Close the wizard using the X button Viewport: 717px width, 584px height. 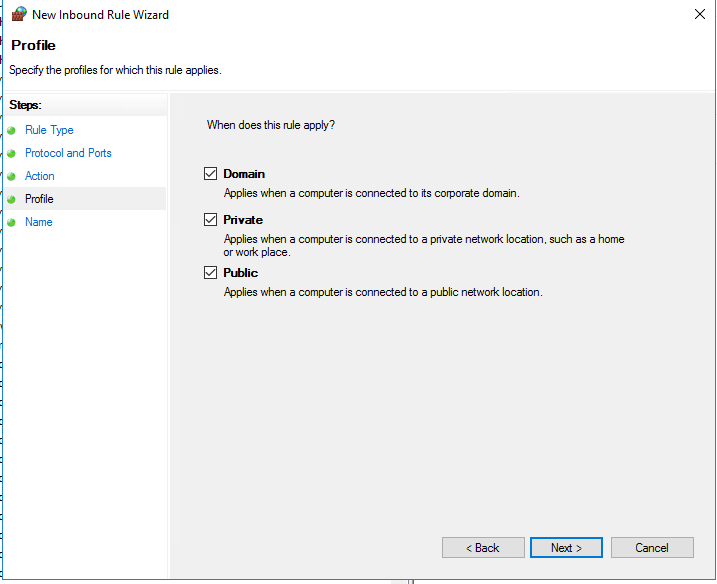pos(697,15)
